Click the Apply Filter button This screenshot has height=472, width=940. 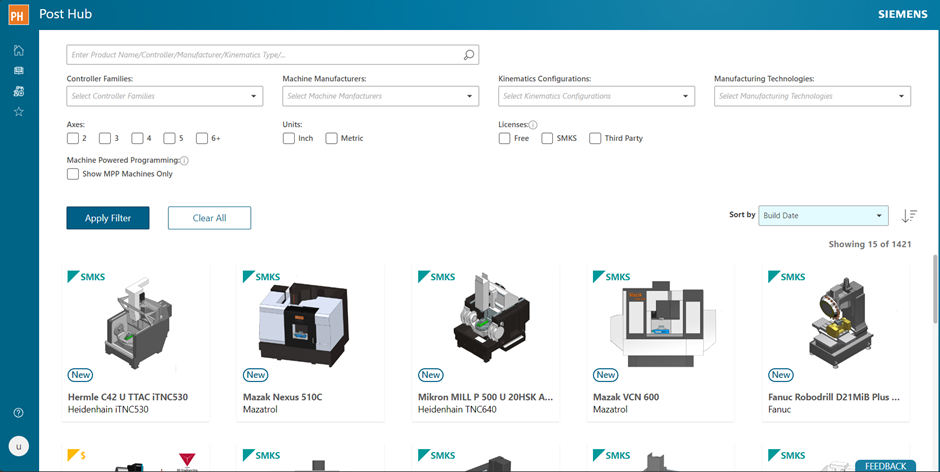pyautogui.click(x=107, y=218)
